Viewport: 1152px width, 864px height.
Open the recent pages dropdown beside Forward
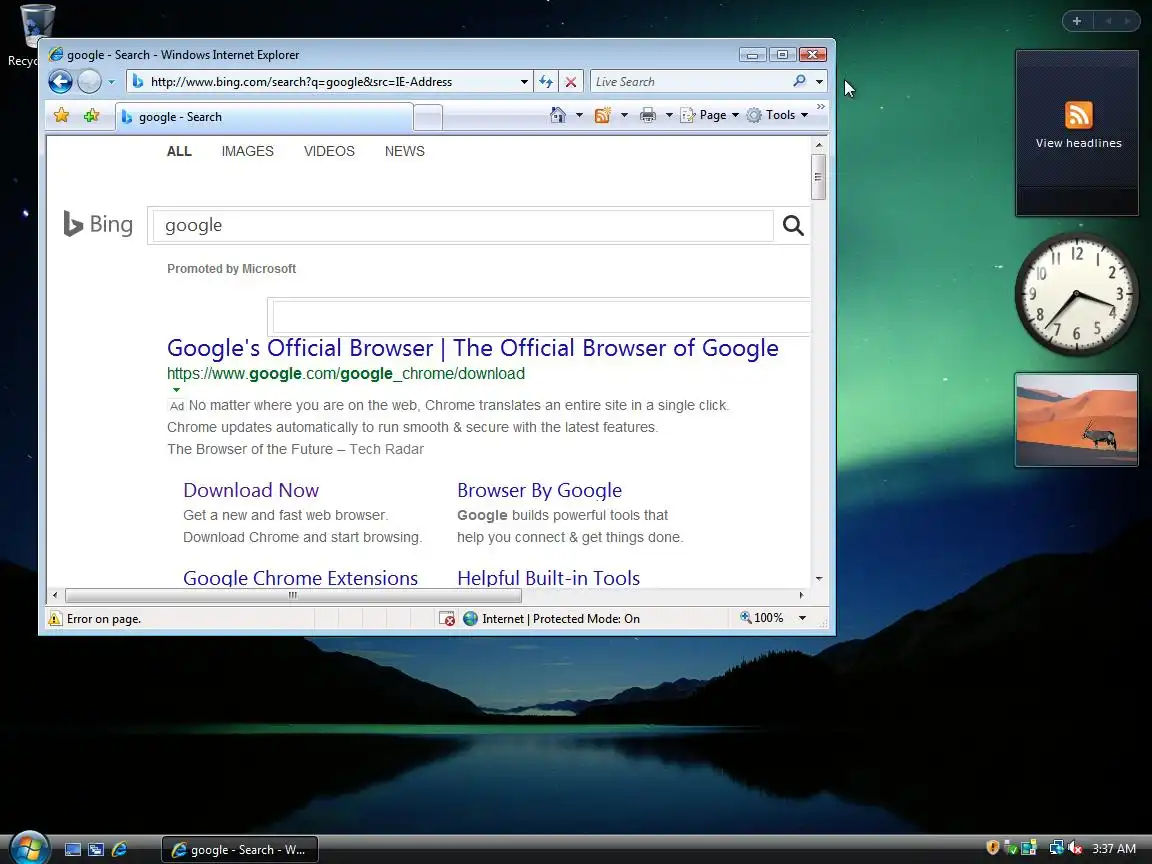(x=112, y=82)
